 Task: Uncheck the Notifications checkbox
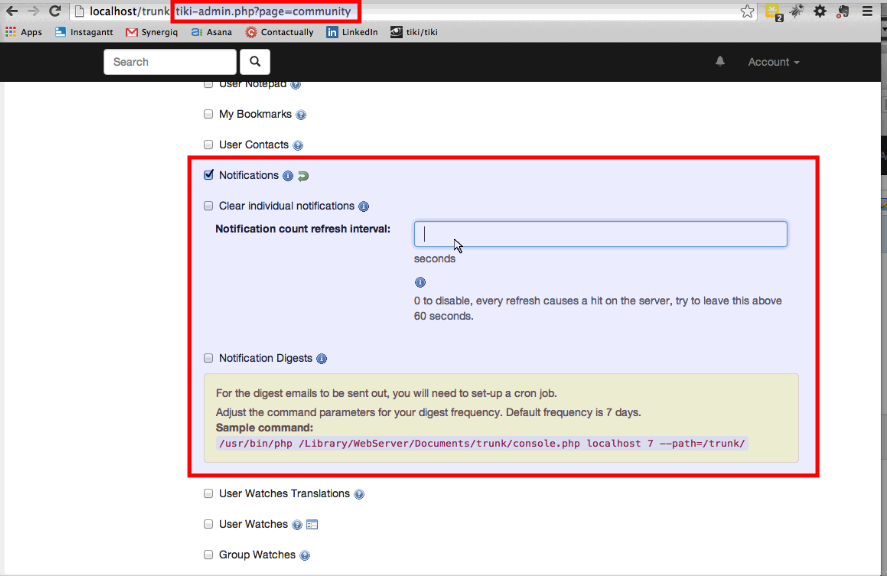click(x=209, y=175)
